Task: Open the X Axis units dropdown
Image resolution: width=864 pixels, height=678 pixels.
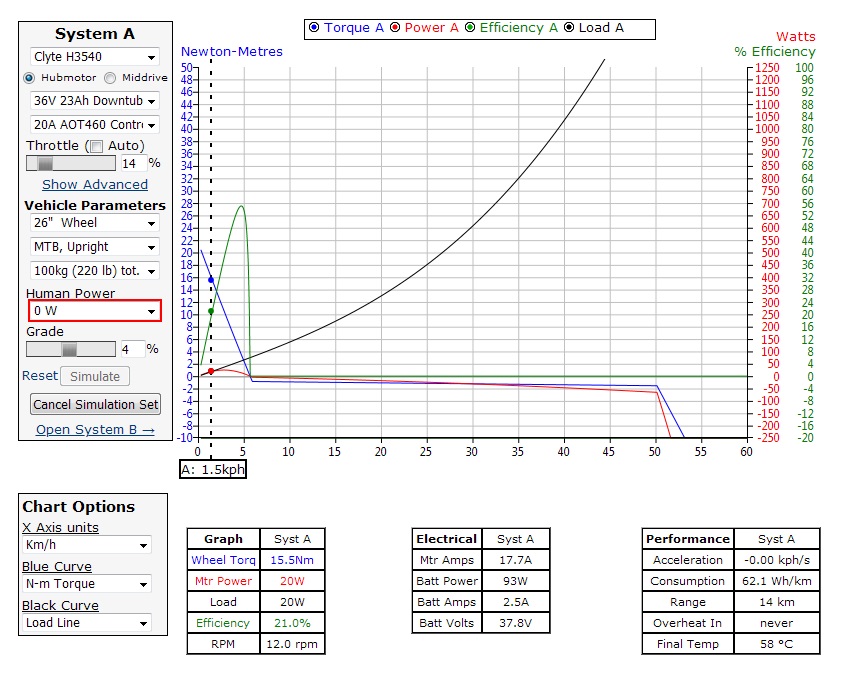Action: (87, 546)
